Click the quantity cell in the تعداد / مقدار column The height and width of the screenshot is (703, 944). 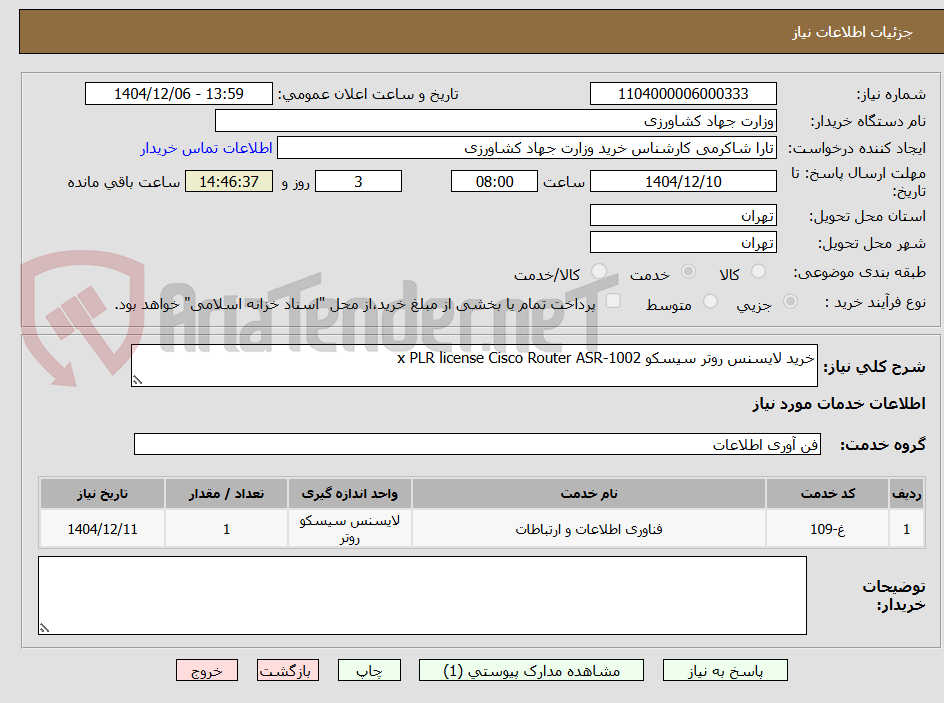pos(226,529)
